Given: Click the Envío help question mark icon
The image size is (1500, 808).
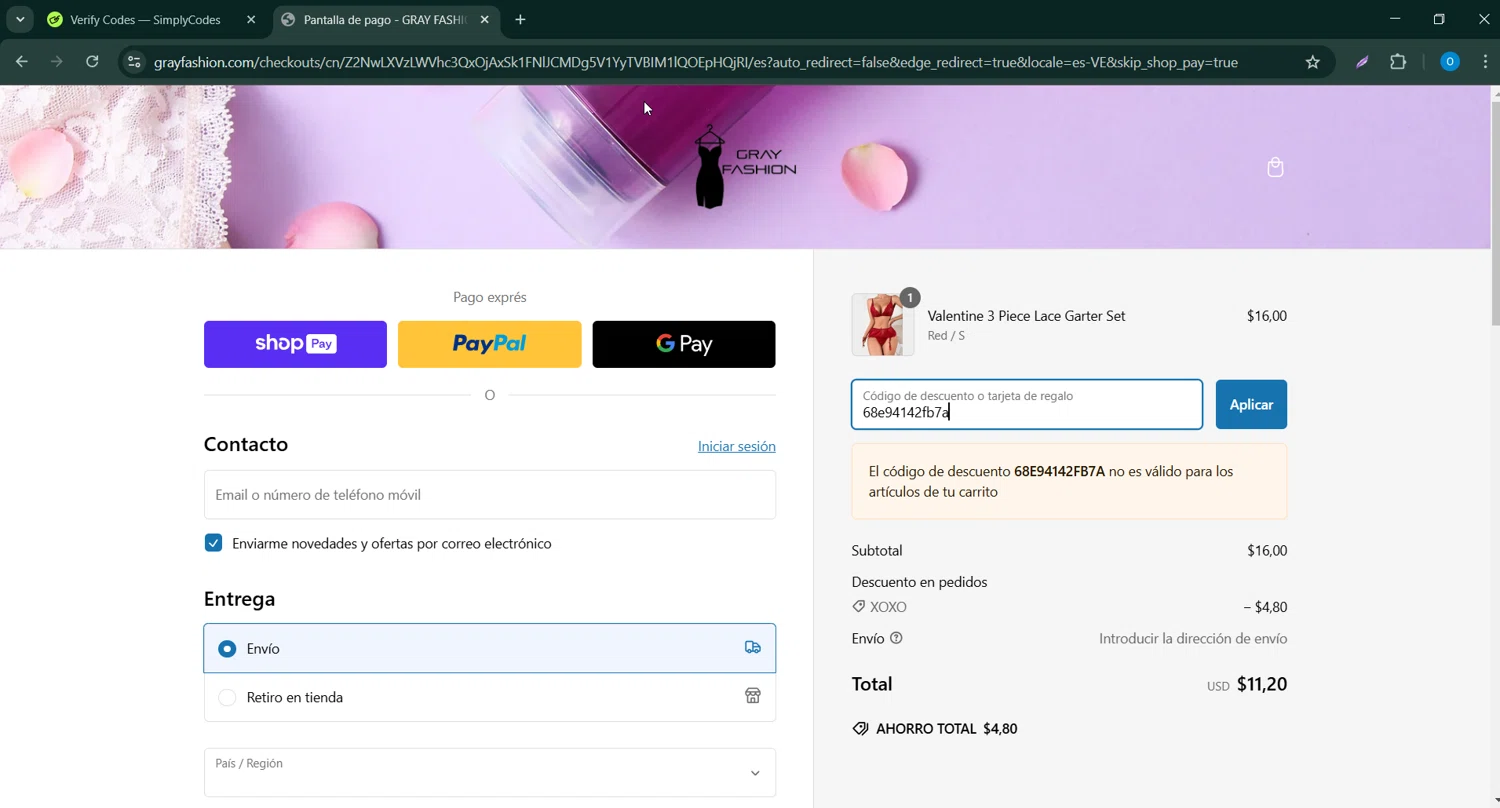Looking at the screenshot, I should coord(896,638).
